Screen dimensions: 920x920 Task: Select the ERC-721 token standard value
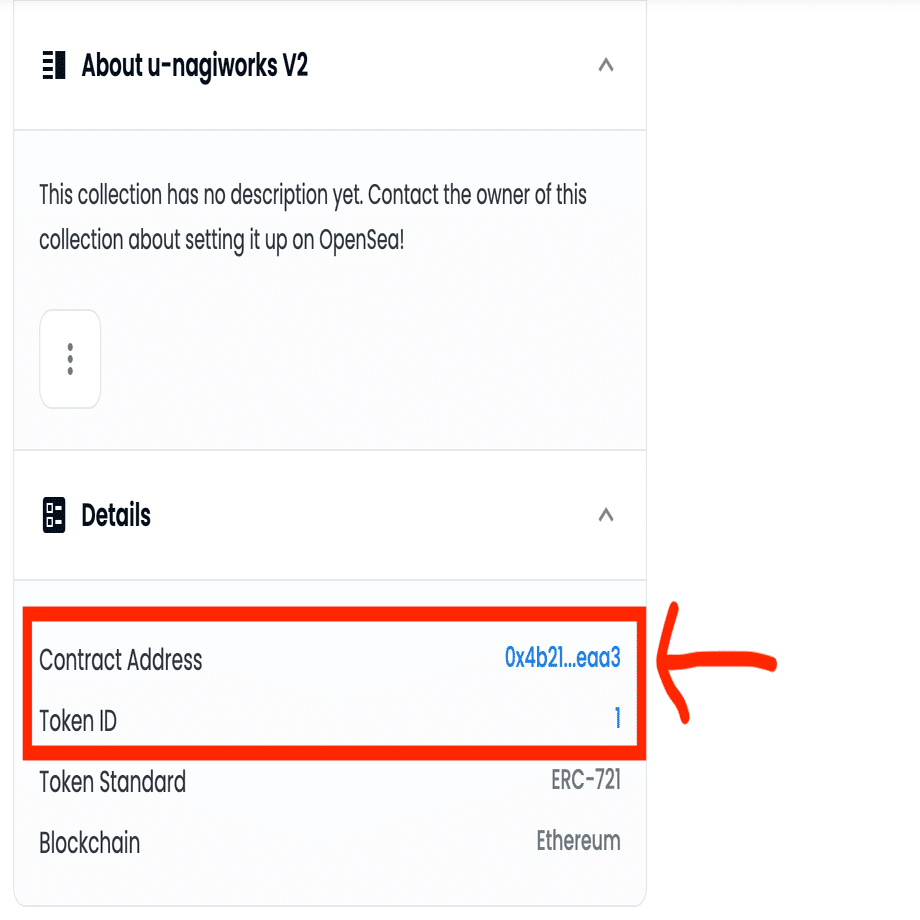tap(585, 780)
